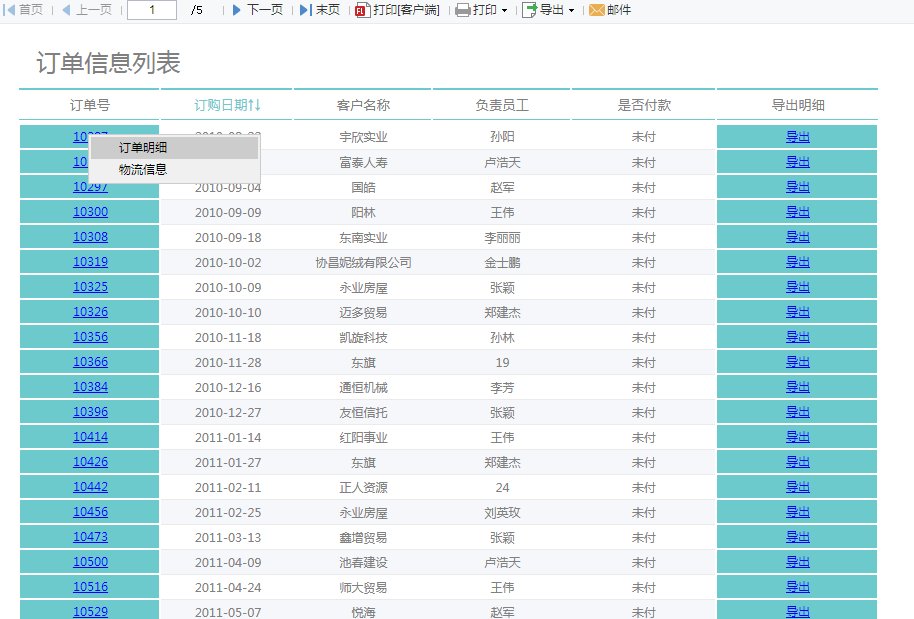The height and width of the screenshot is (619, 914).
Task: Click the client-side print PDF icon
Action: [363, 10]
